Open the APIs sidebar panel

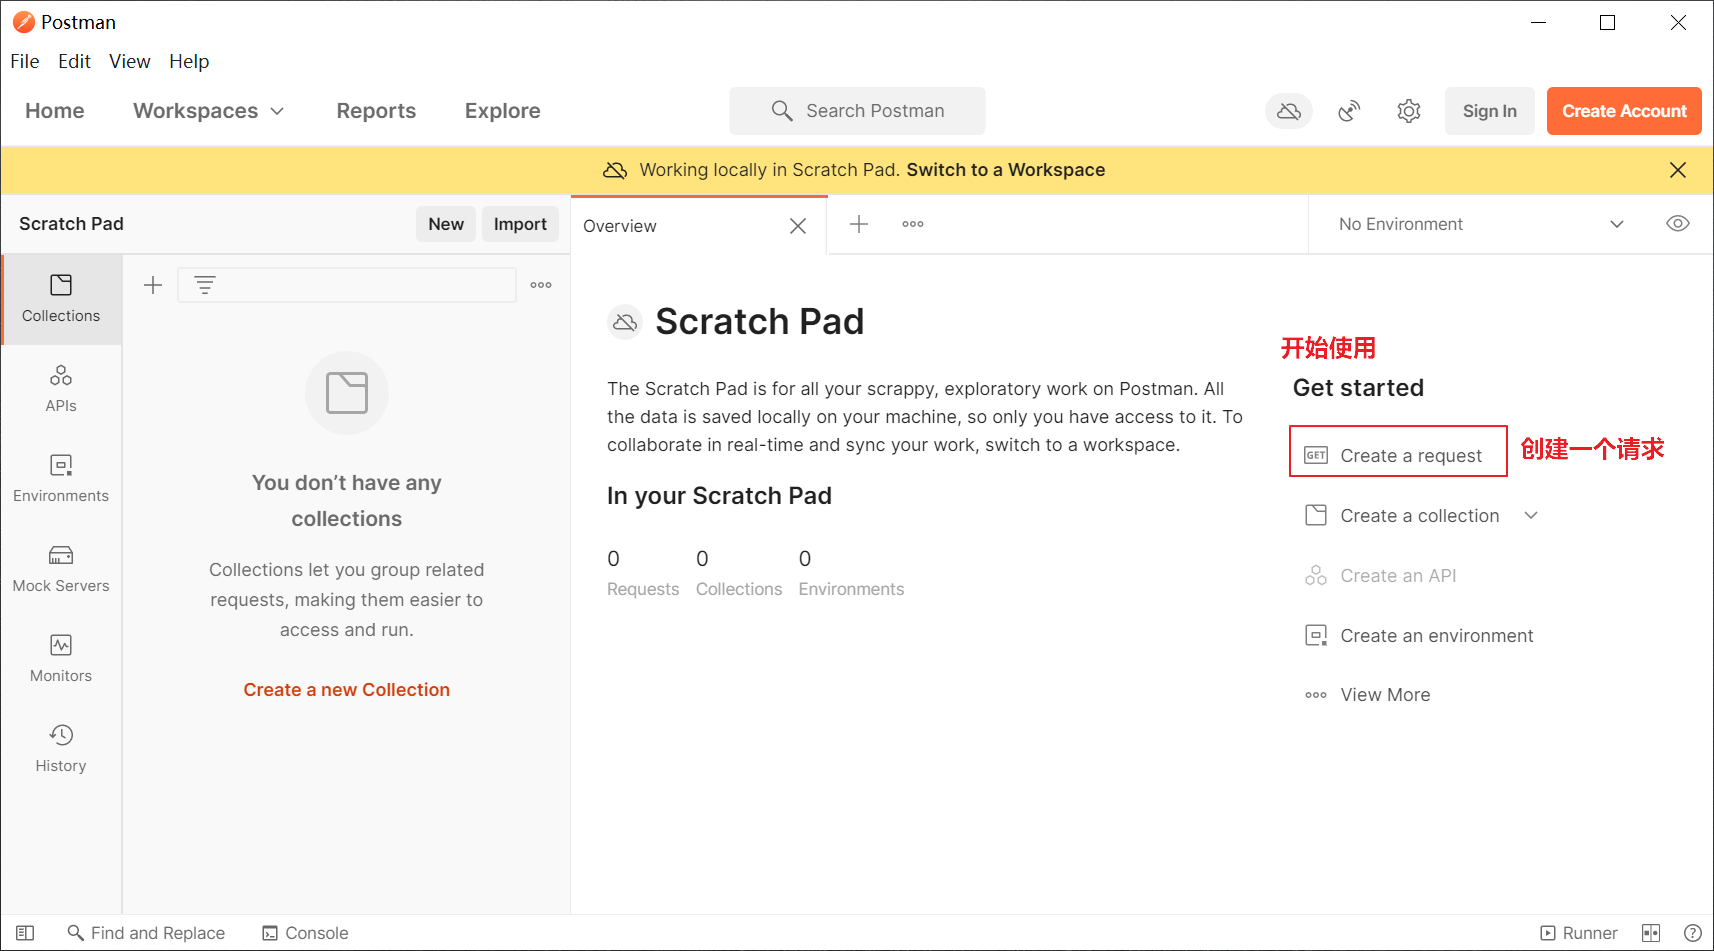pyautogui.click(x=61, y=388)
